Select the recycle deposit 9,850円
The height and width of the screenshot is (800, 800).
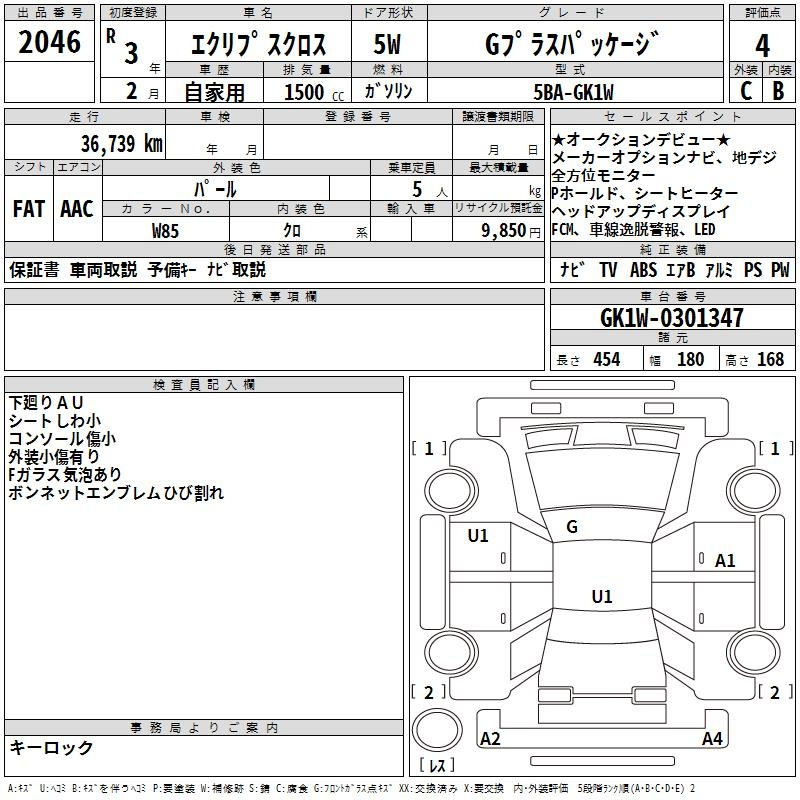tap(511, 231)
